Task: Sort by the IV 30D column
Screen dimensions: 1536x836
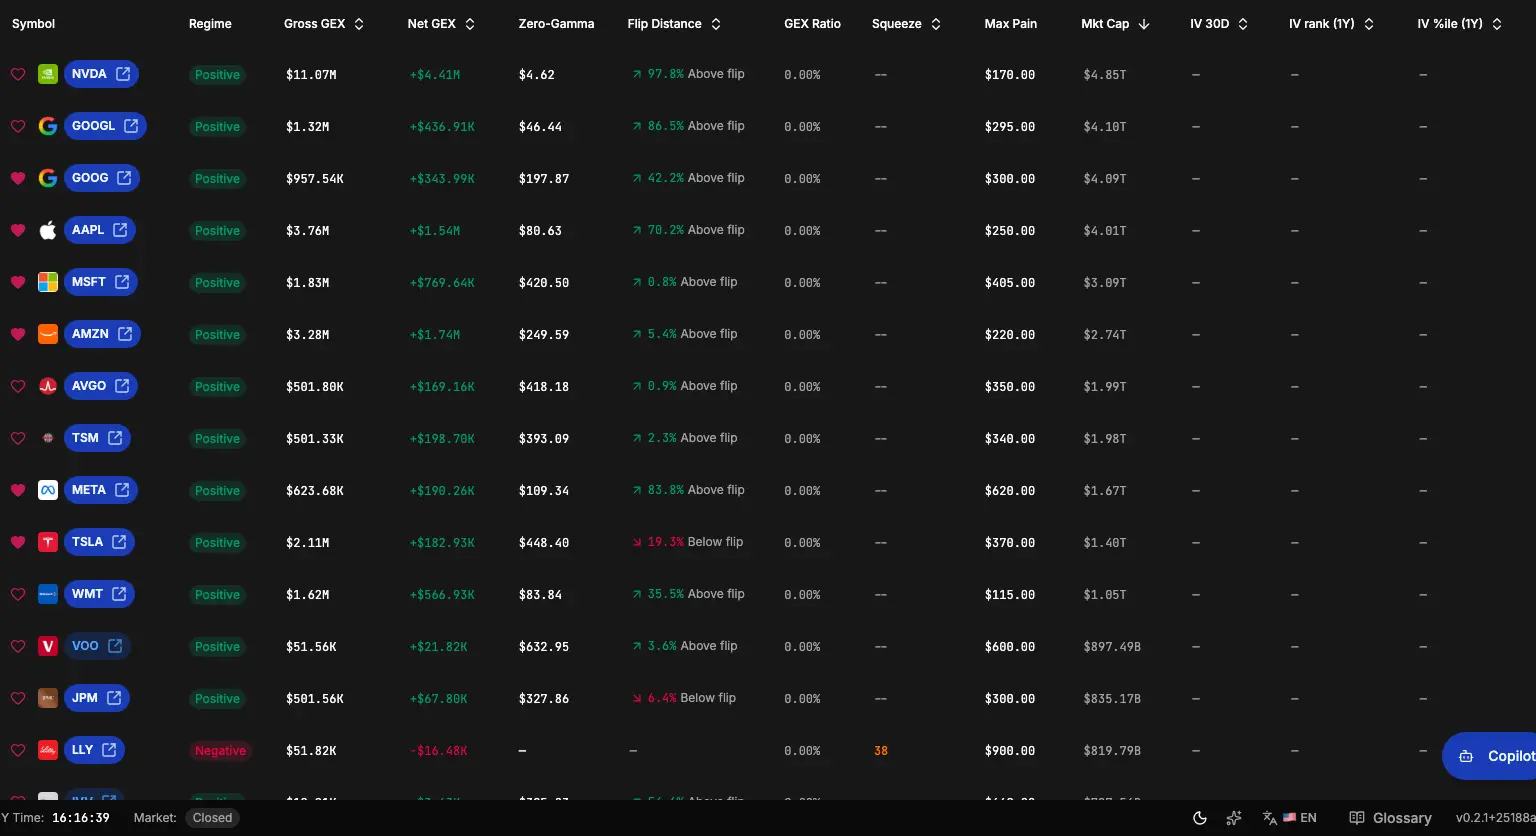Action: pos(1219,24)
